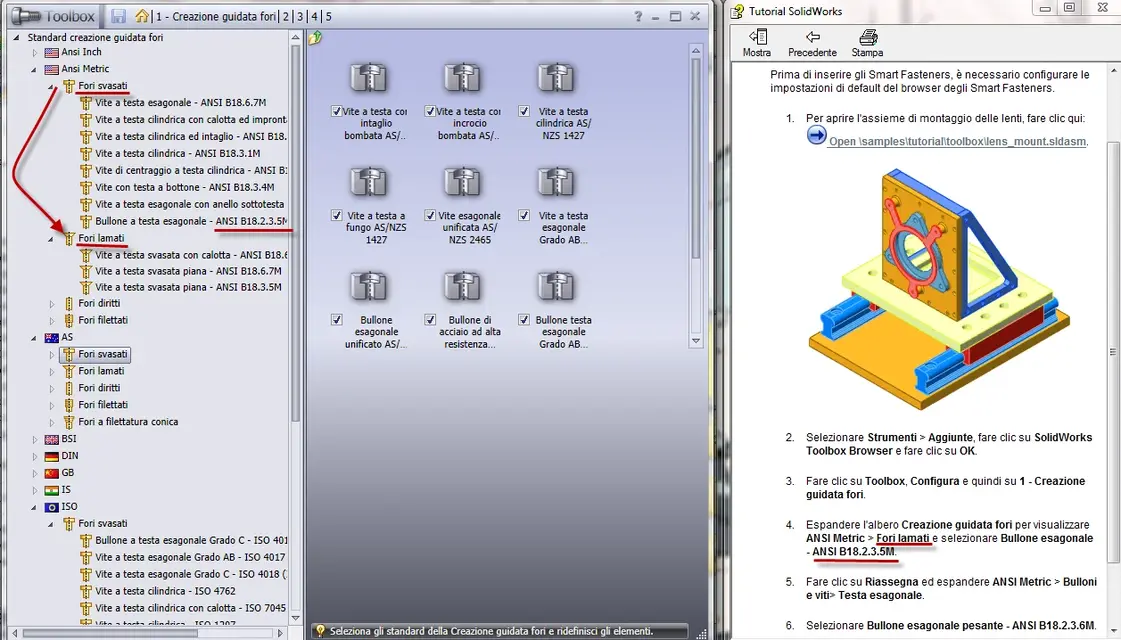The height and width of the screenshot is (640, 1121).
Task: Select Vite a testa esagonale Grado AB thumbnail
Action: 555,182
